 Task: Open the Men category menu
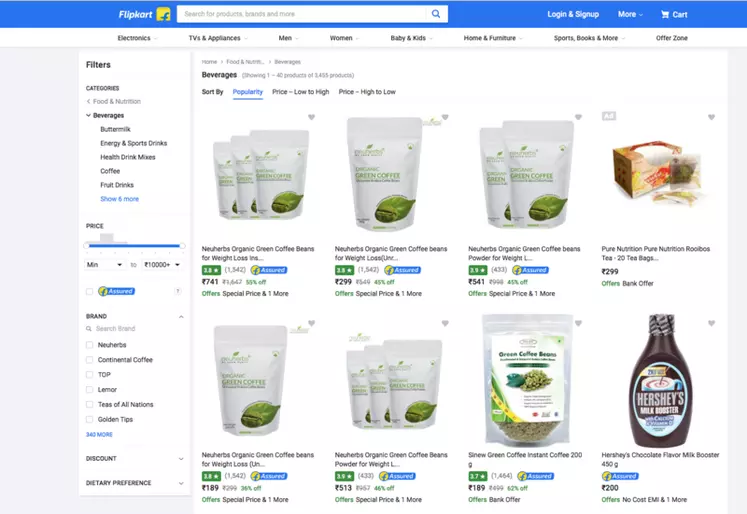(x=288, y=38)
